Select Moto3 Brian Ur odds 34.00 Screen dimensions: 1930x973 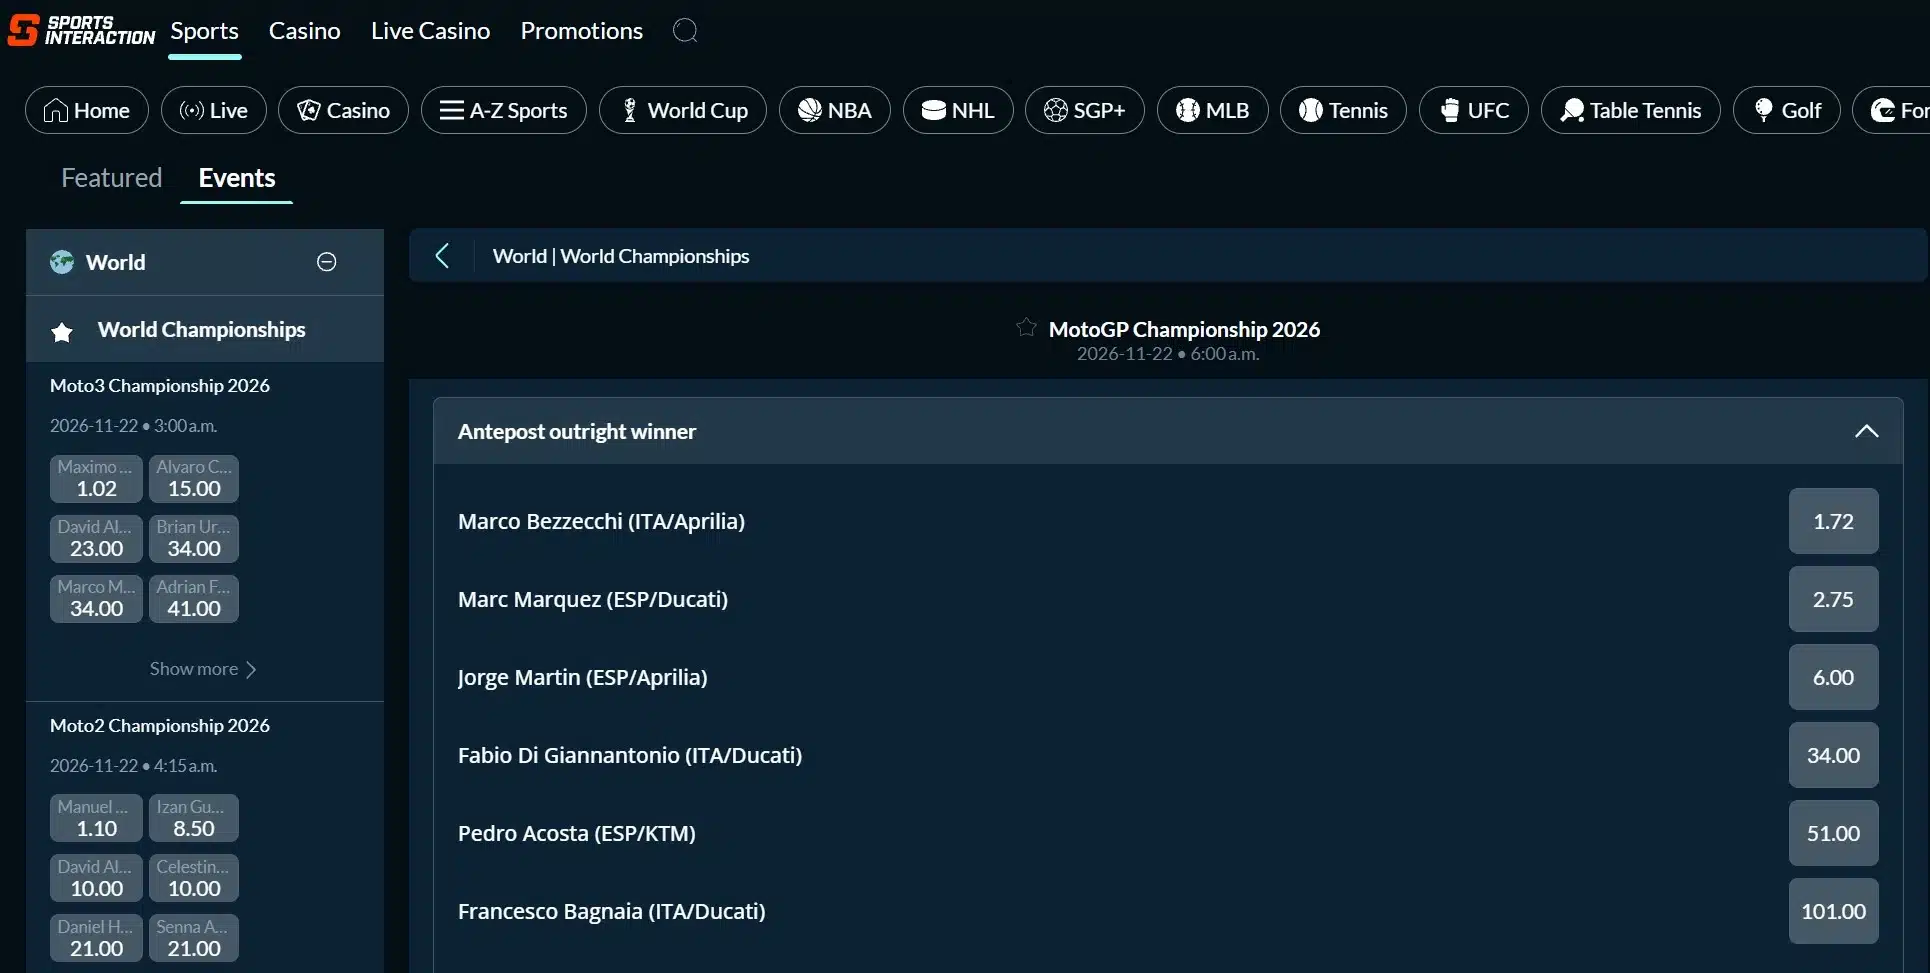pos(194,539)
